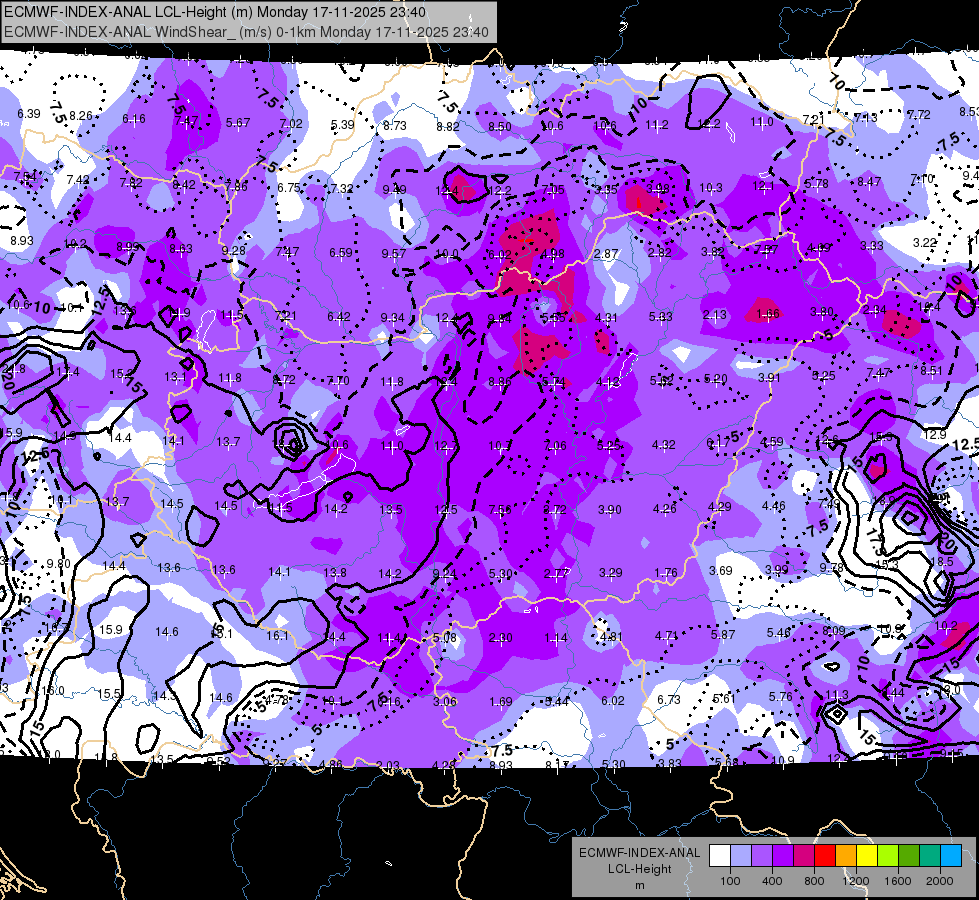Click the wind shear value 4.59

coord(772,442)
